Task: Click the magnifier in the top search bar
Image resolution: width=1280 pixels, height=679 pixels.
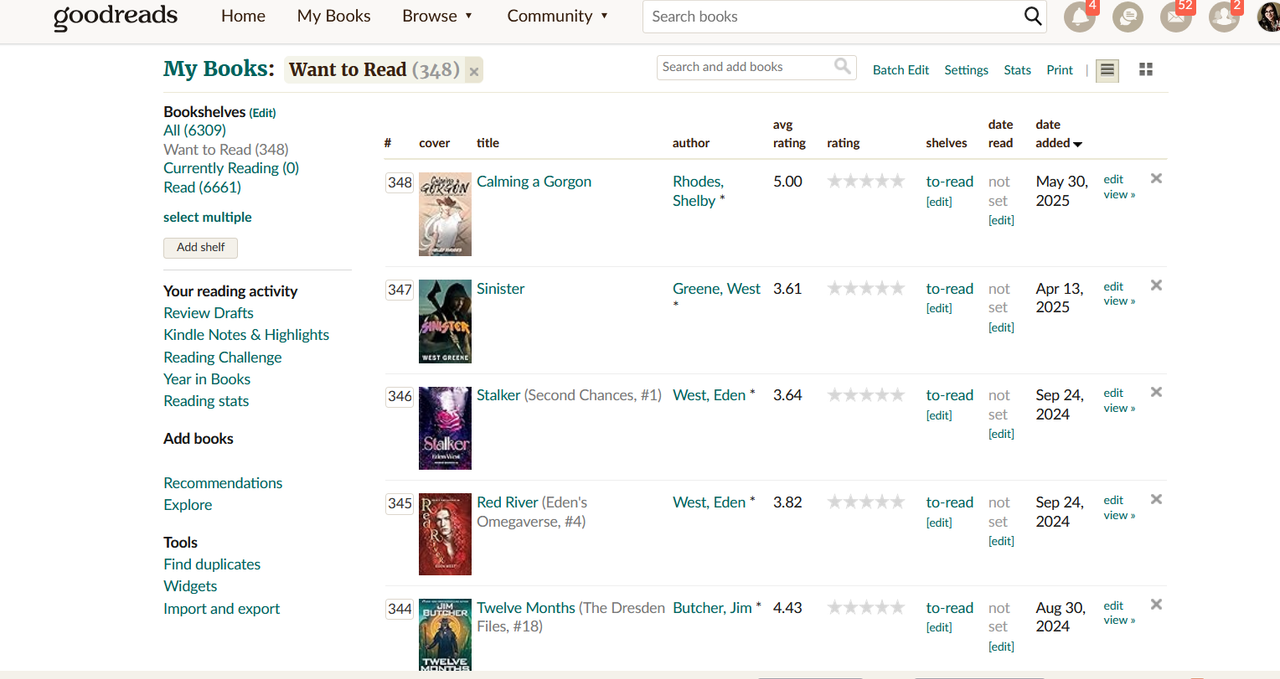Action: coord(1033,16)
